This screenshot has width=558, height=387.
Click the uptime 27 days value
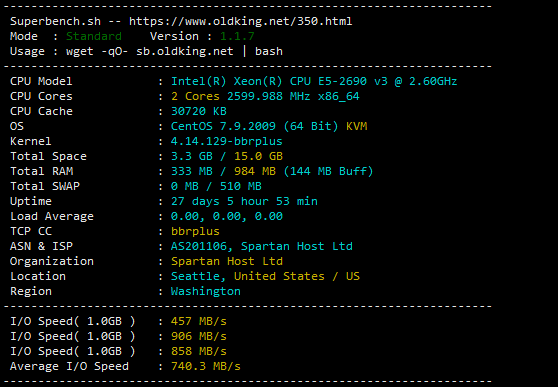[x=244, y=201]
